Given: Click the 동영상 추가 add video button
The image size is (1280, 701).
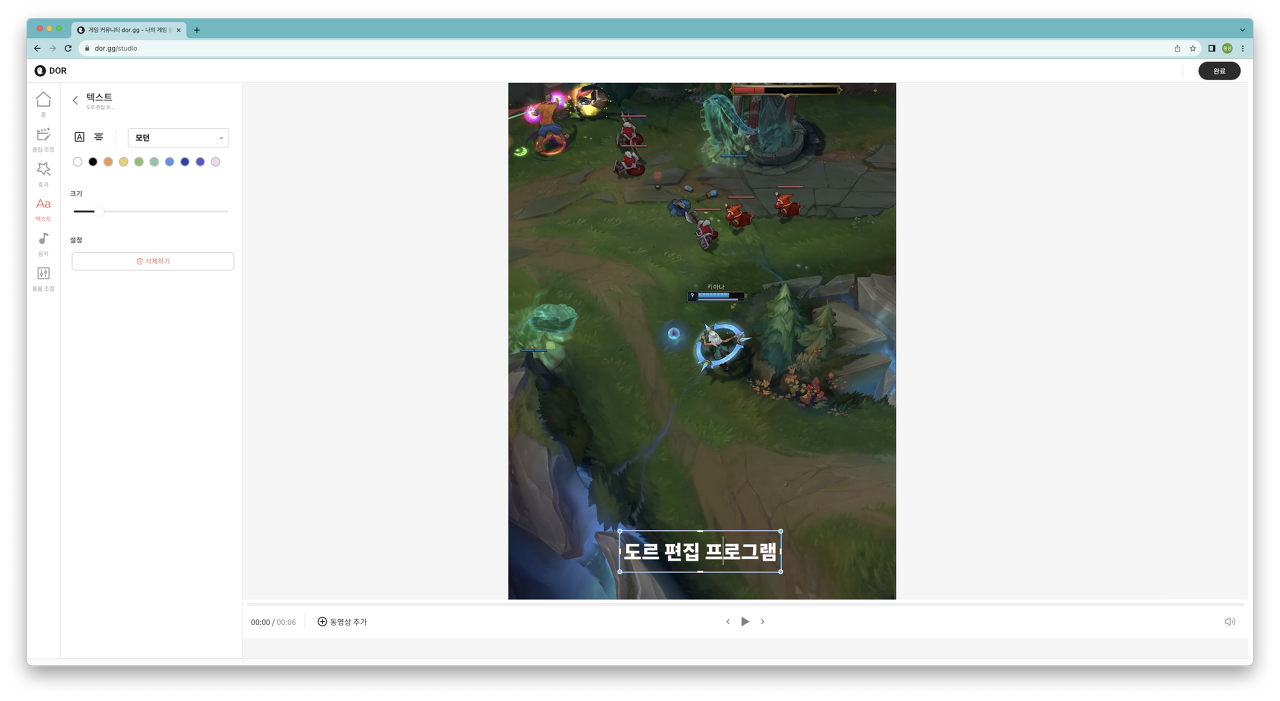Looking at the screenshot, I should pos(342,622).
